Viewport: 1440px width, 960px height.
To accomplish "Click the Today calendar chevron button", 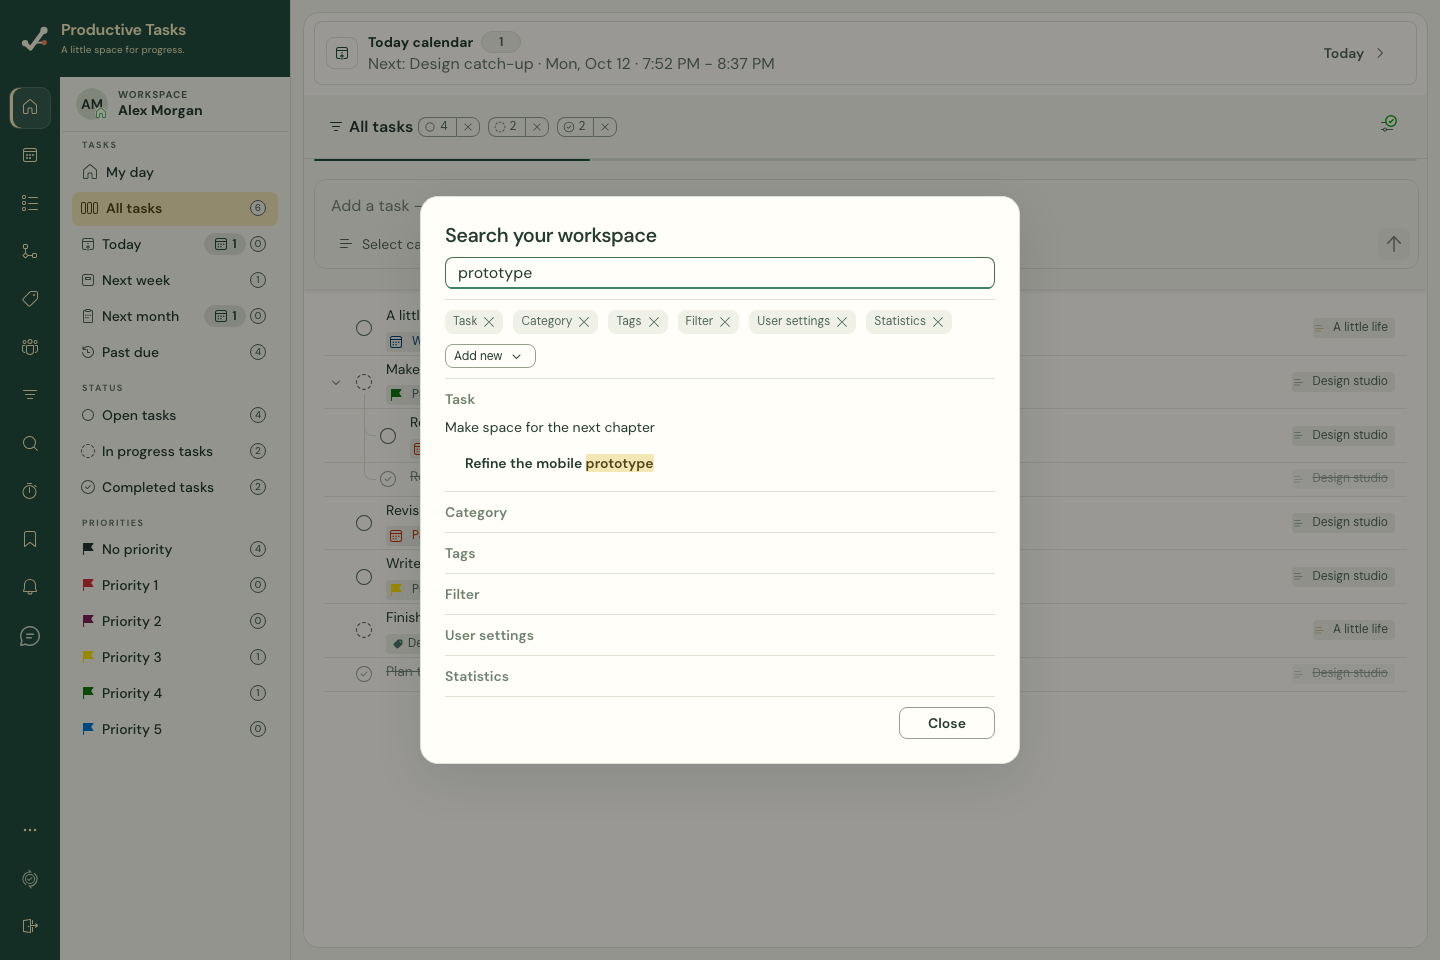I will tap(1380, 53).
